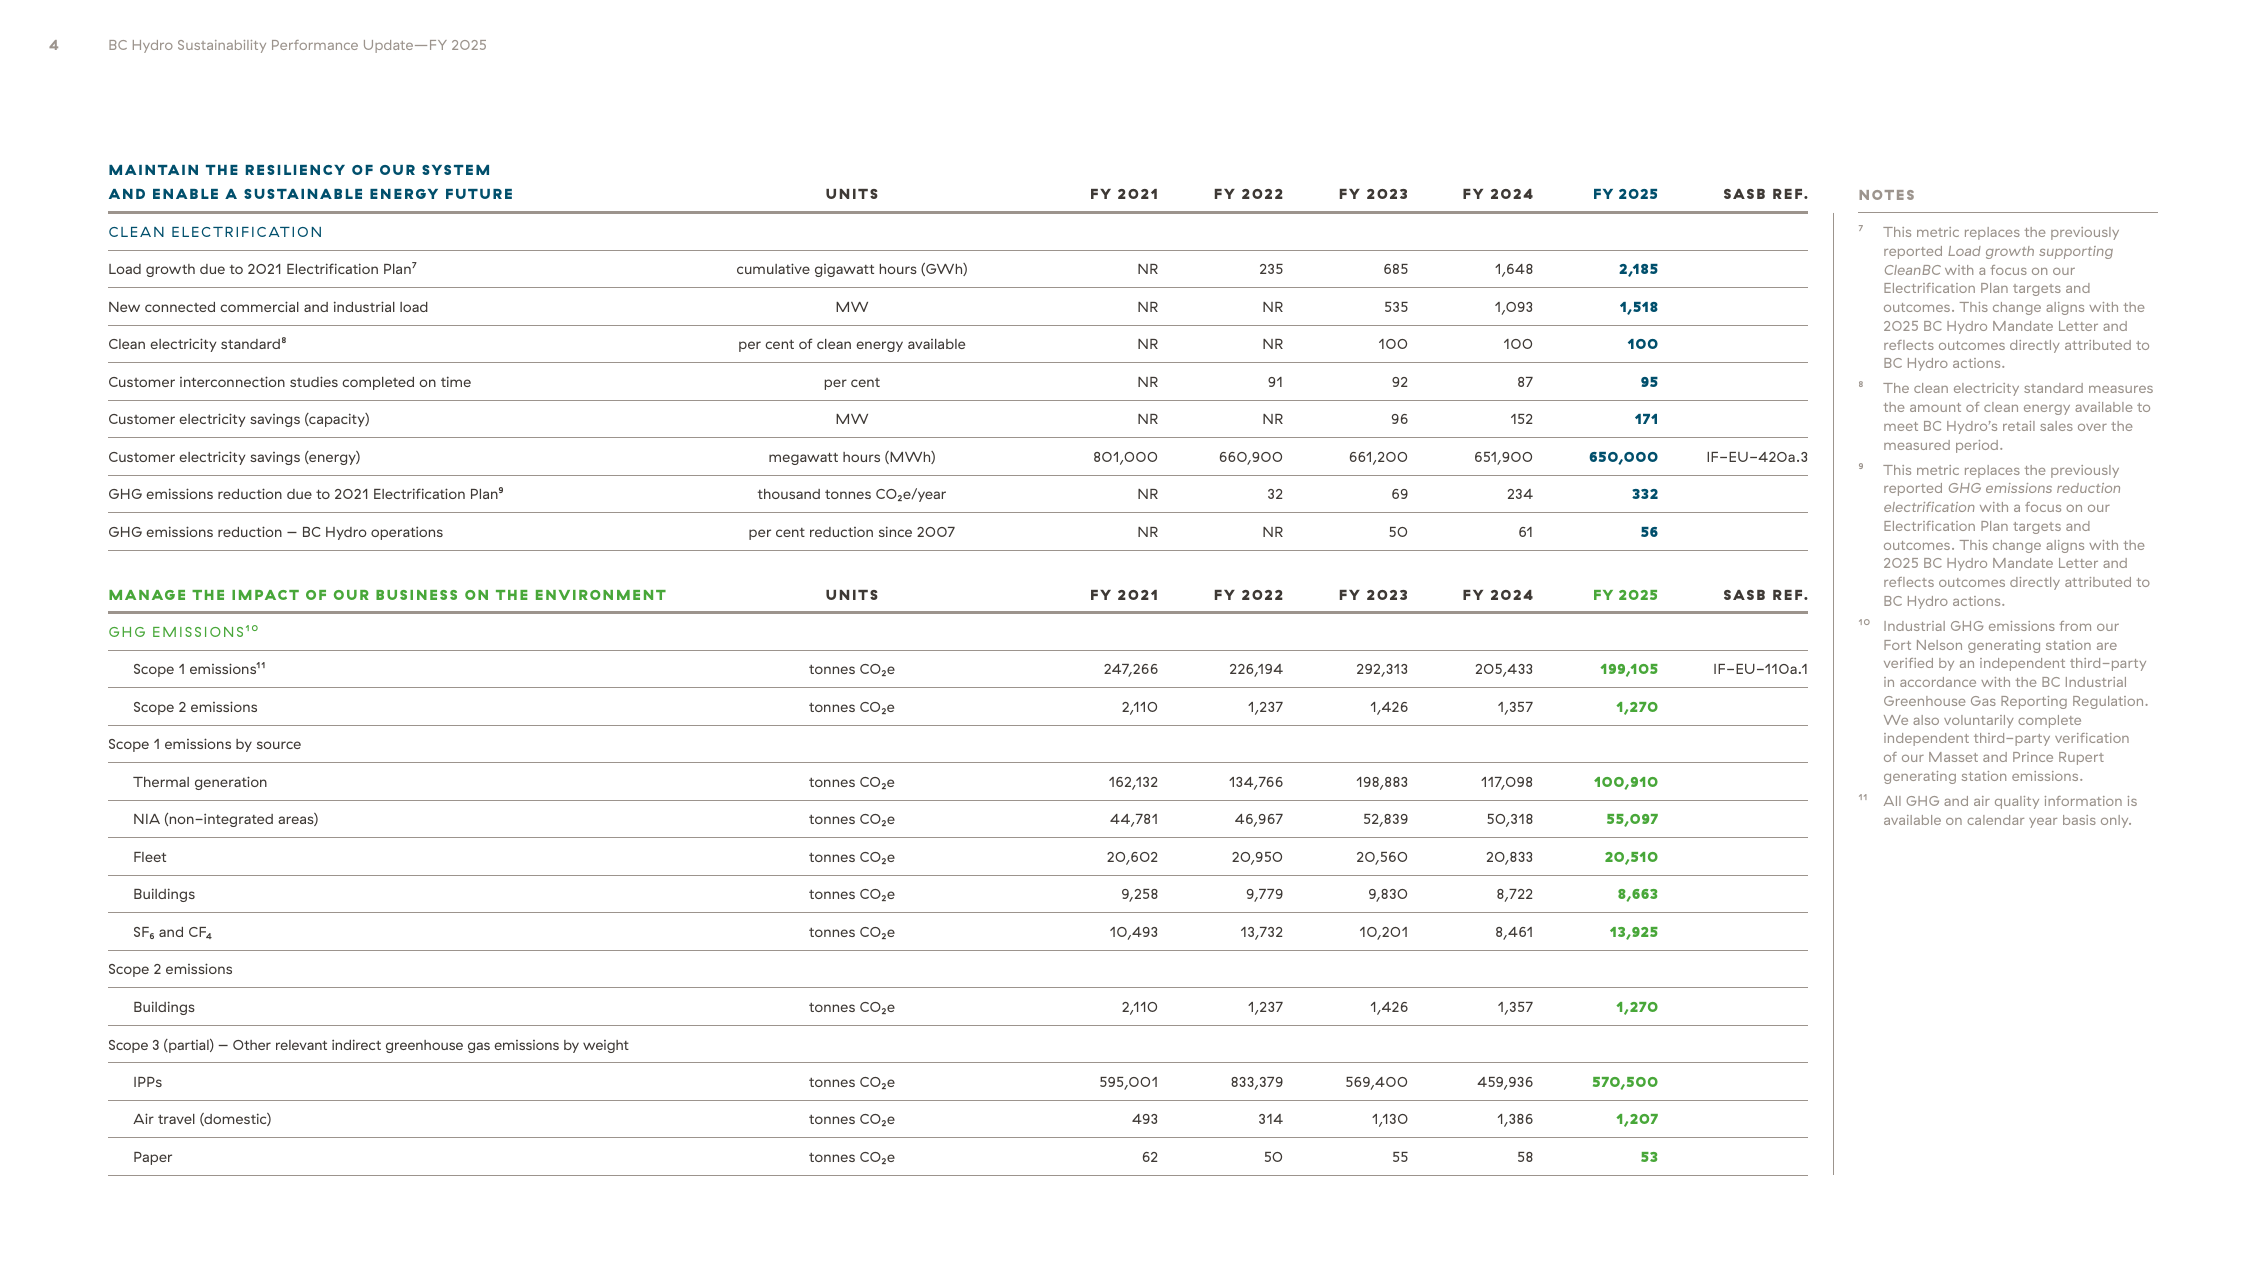2267x1275 pixels.
Task: Click note 11 about calendar year basis
Action: coord(2009,811)
